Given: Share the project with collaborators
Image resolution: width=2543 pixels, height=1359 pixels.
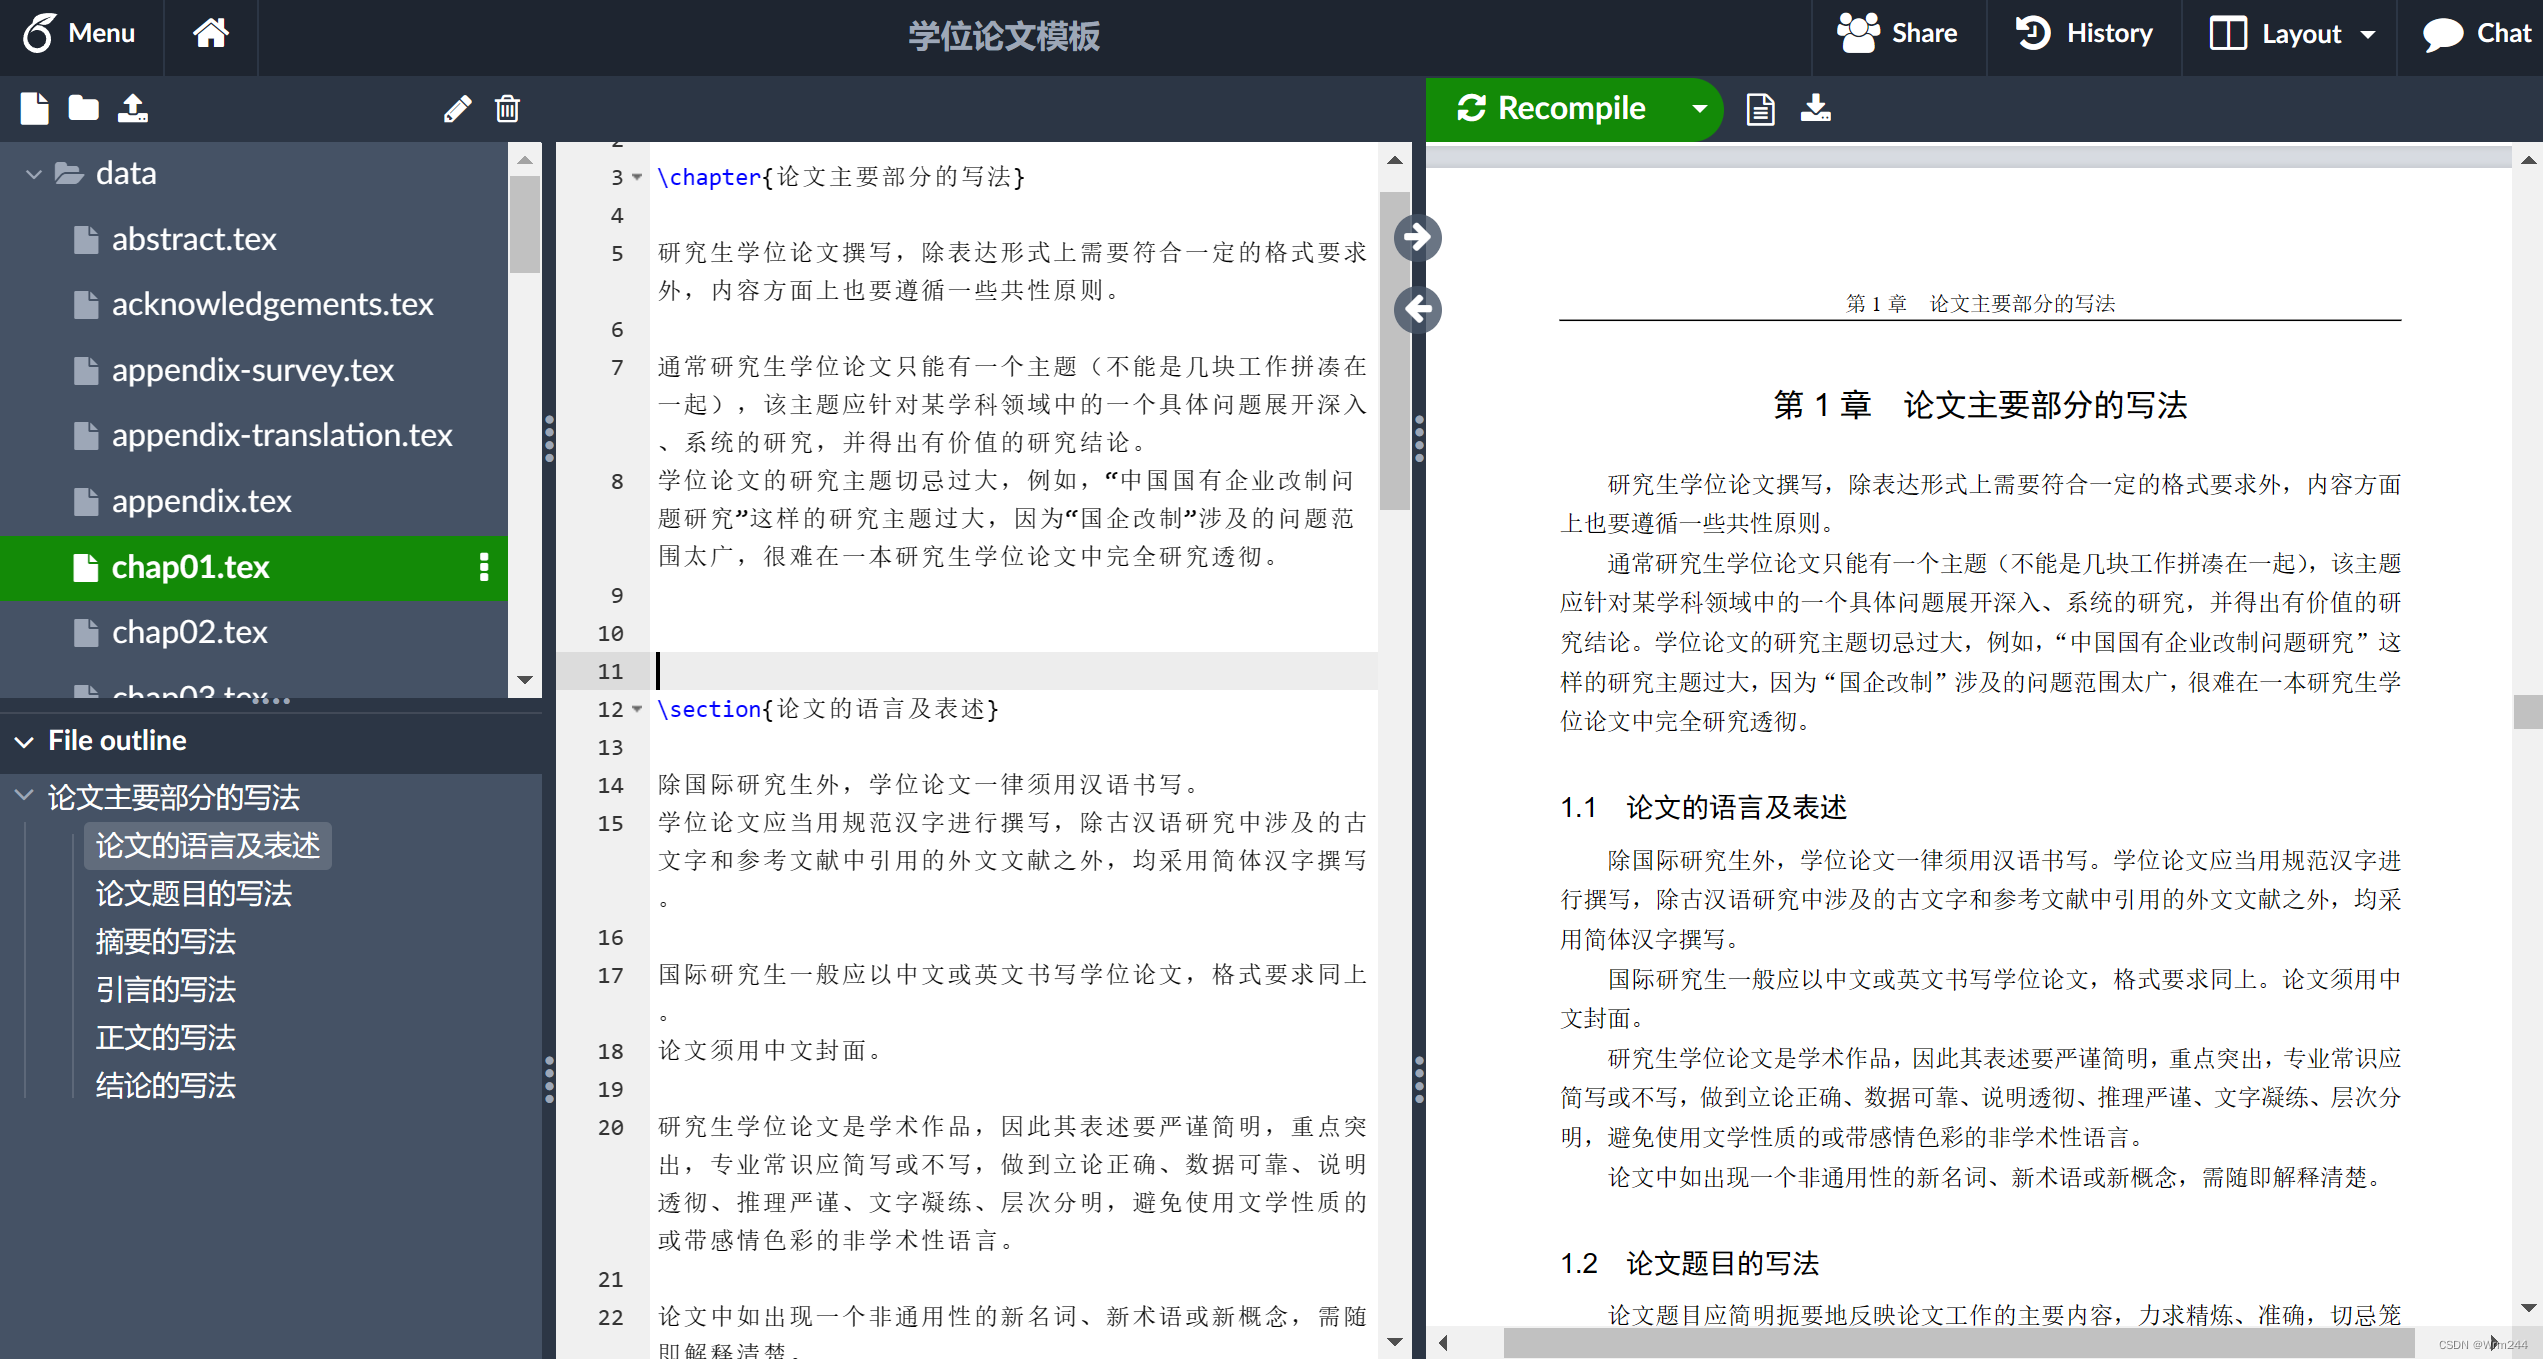Looking at the screenshot, I should point(1897,33).
